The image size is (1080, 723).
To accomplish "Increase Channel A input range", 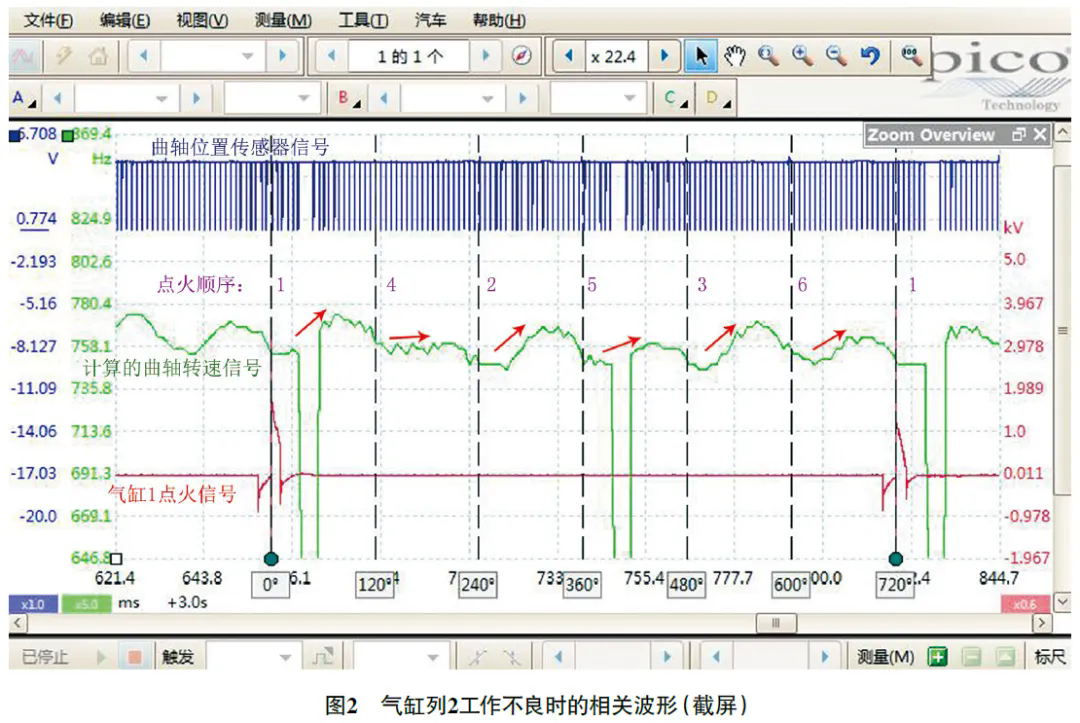I will [x=196, y=98].
